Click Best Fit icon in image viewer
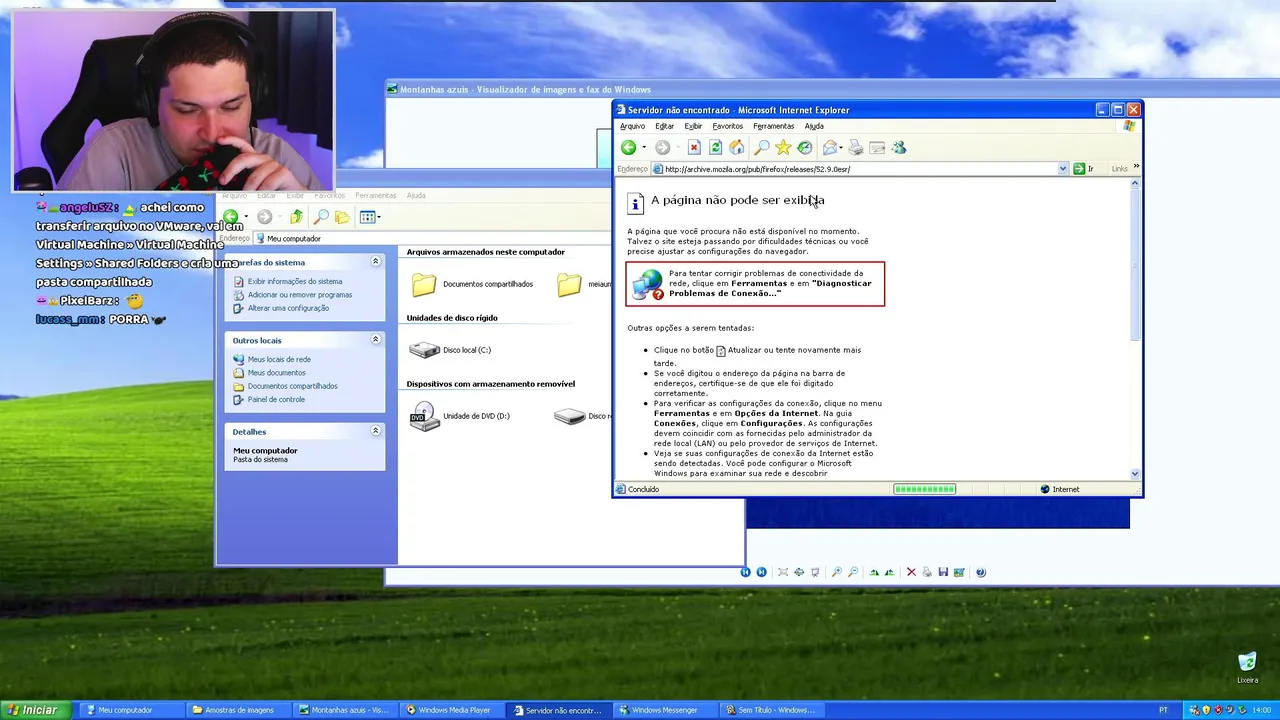Viewport: 1280px width, 720px height. 783,572
